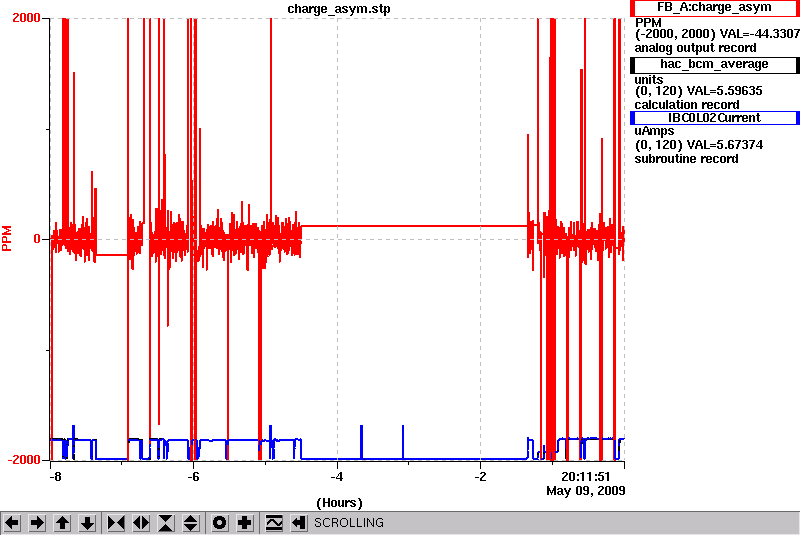The image size is (800, 535).
Task: Click the 0 y-axis tick label
Action: click(37, 239)
